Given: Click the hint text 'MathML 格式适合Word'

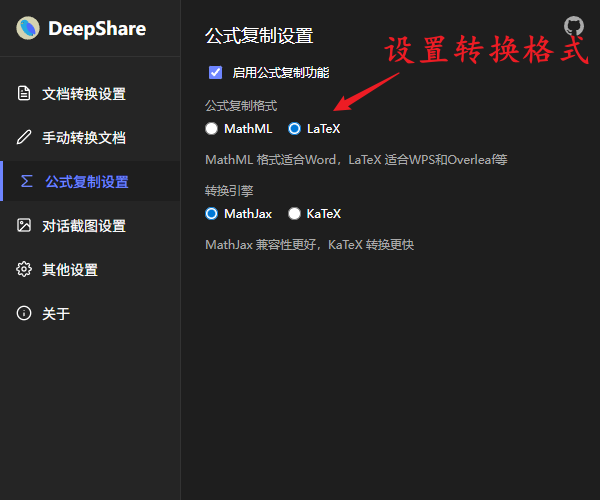Looking at the screenshot, I should (x=271, y=160).
